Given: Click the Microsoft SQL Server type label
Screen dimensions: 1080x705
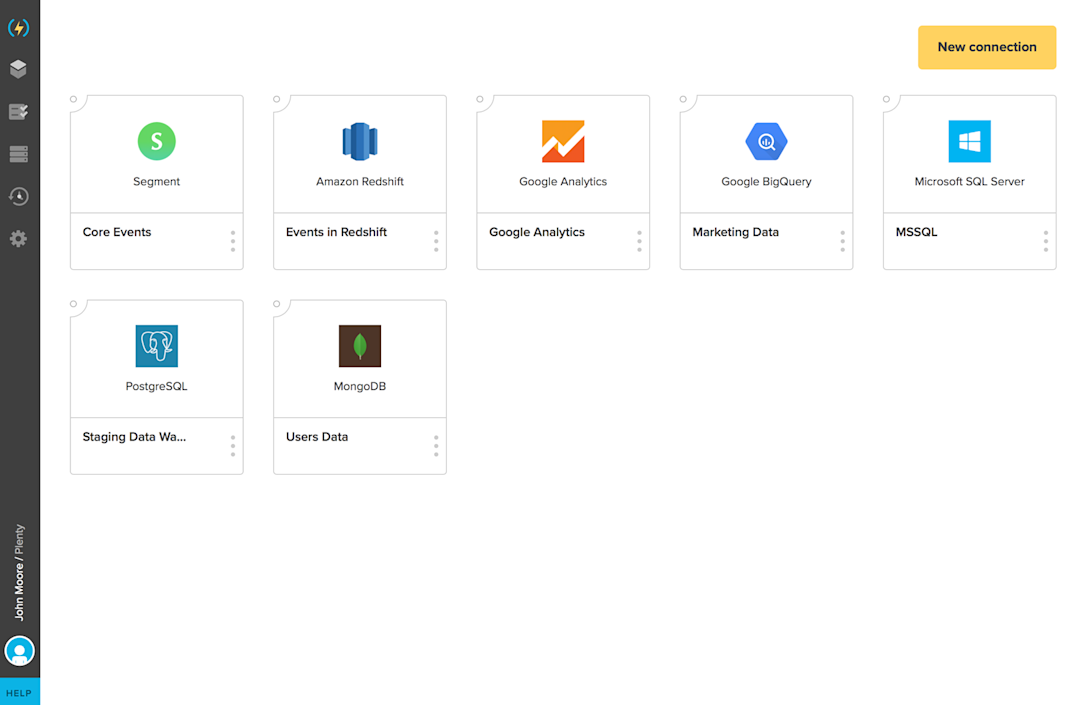Looking at the screenshot, I should click(x=969, y=182).
